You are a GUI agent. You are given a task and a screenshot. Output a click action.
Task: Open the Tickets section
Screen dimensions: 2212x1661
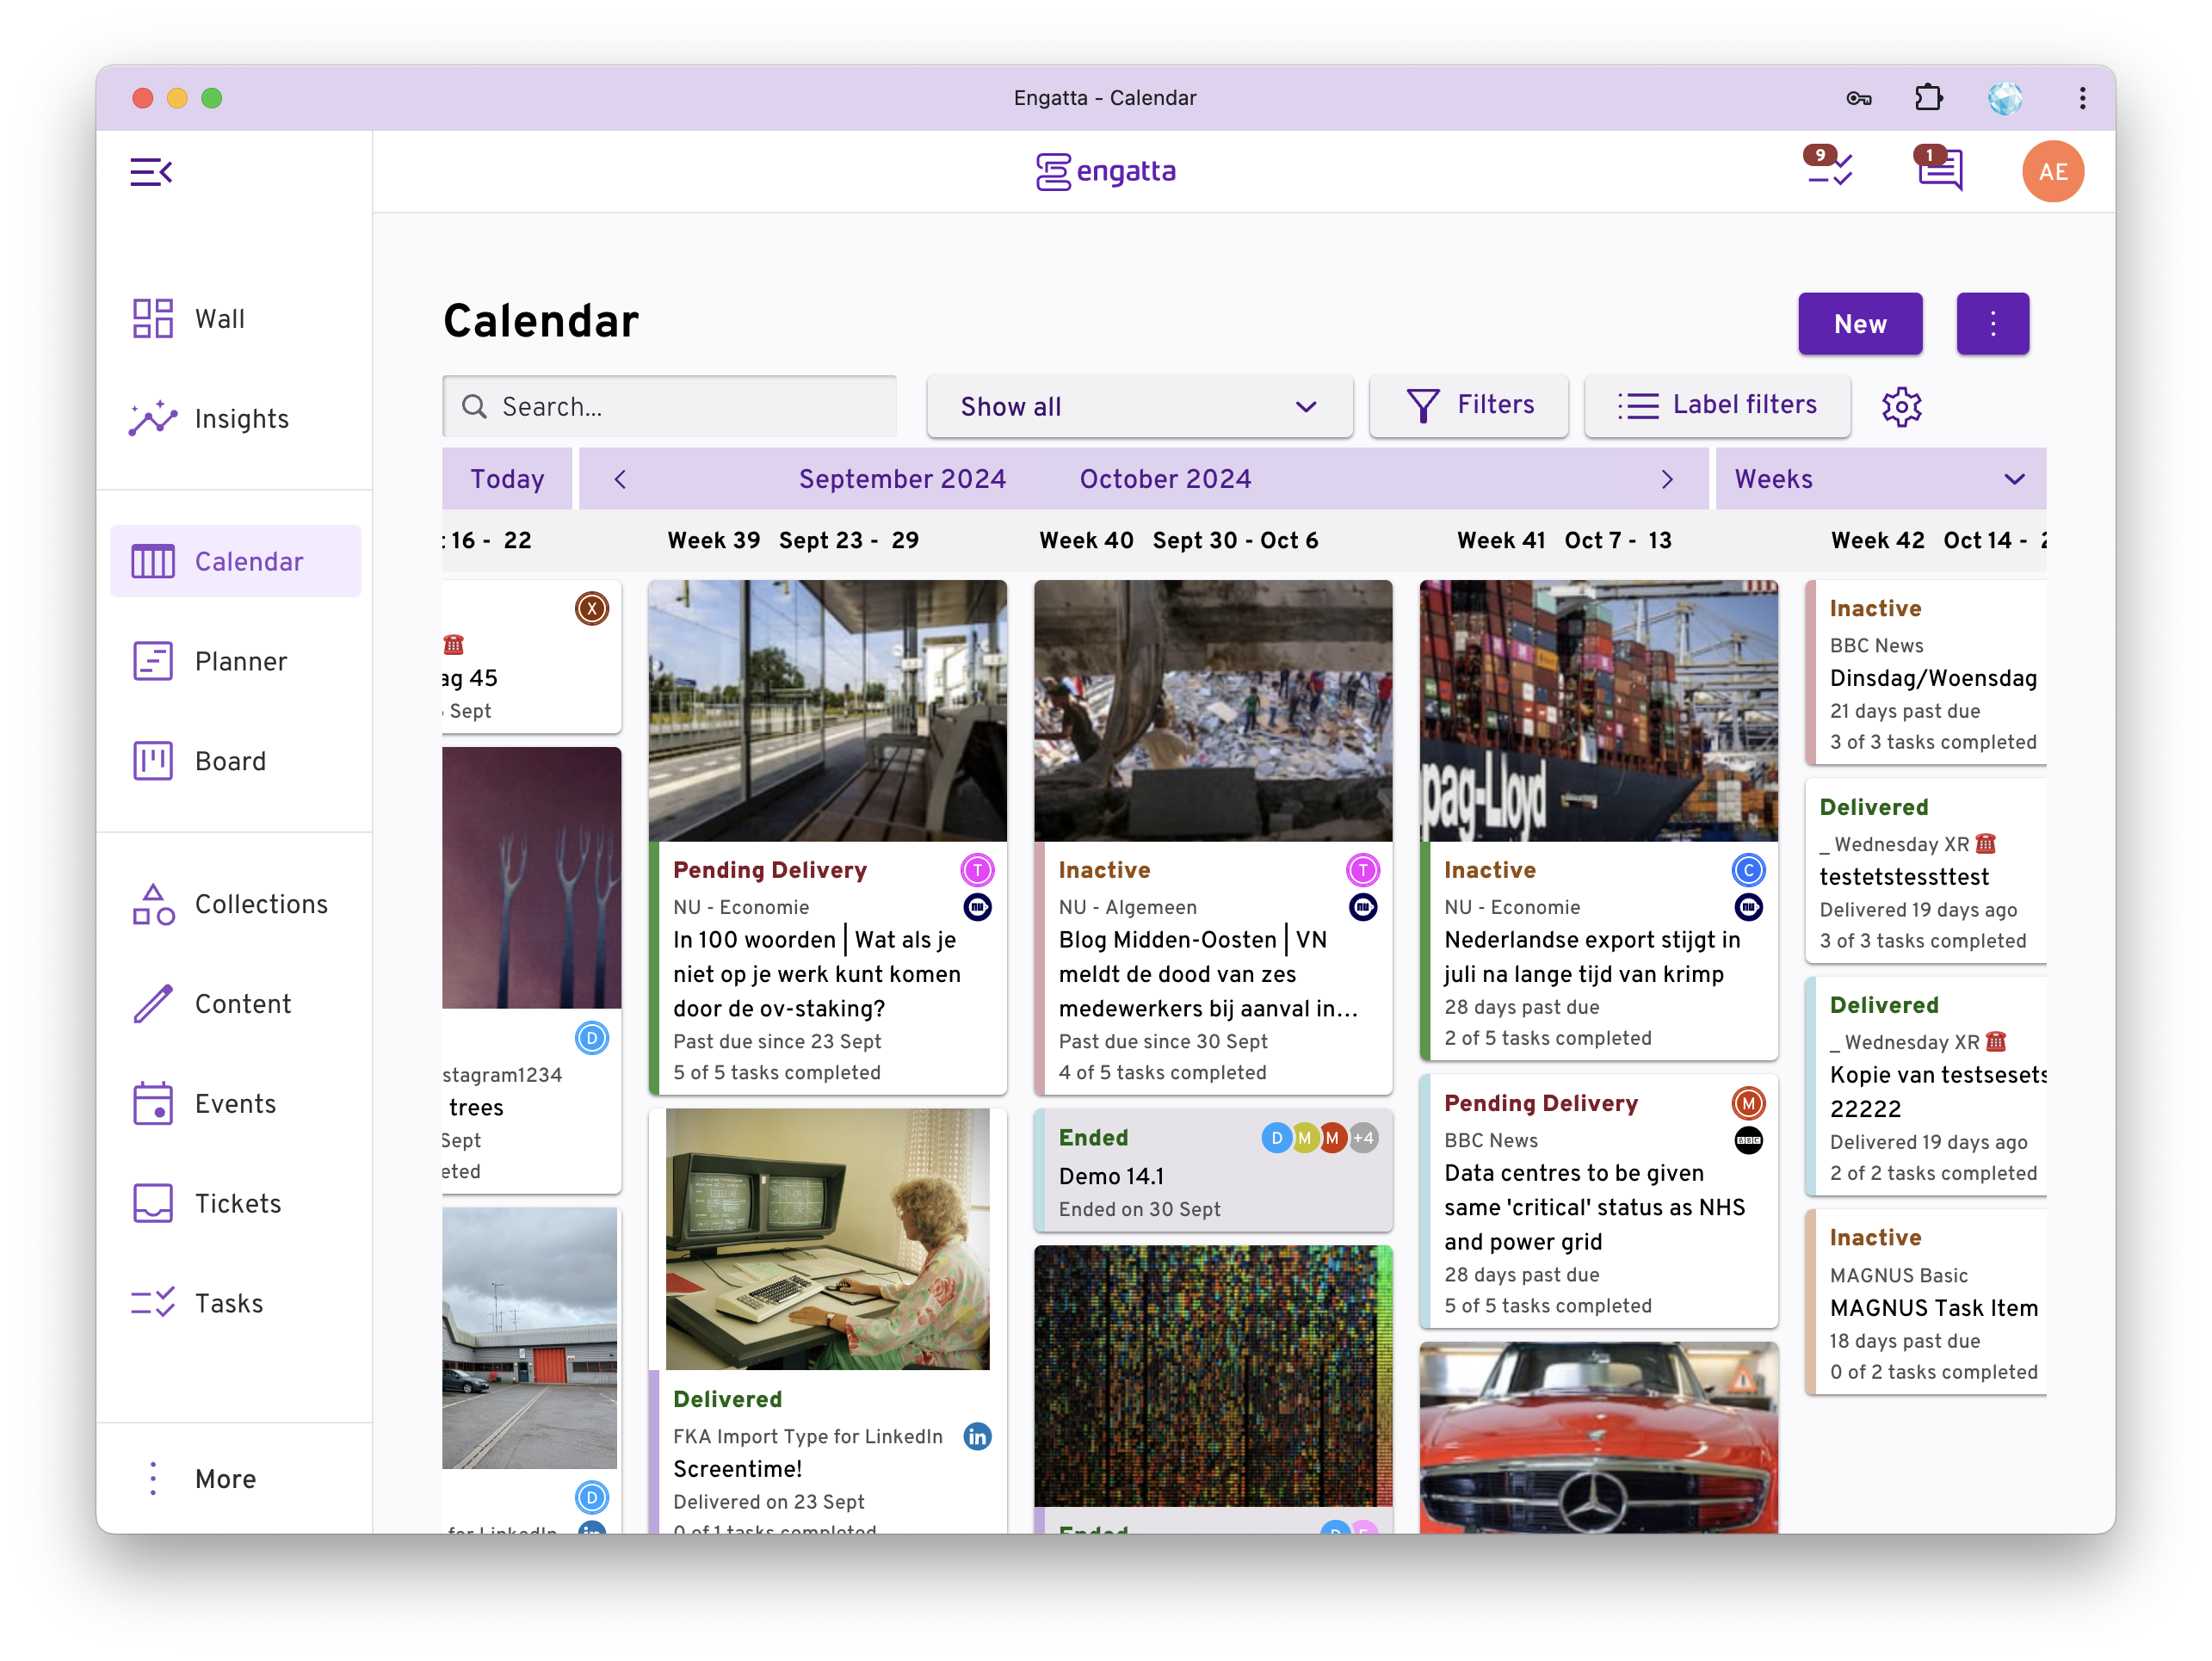tap(237, 1203)
